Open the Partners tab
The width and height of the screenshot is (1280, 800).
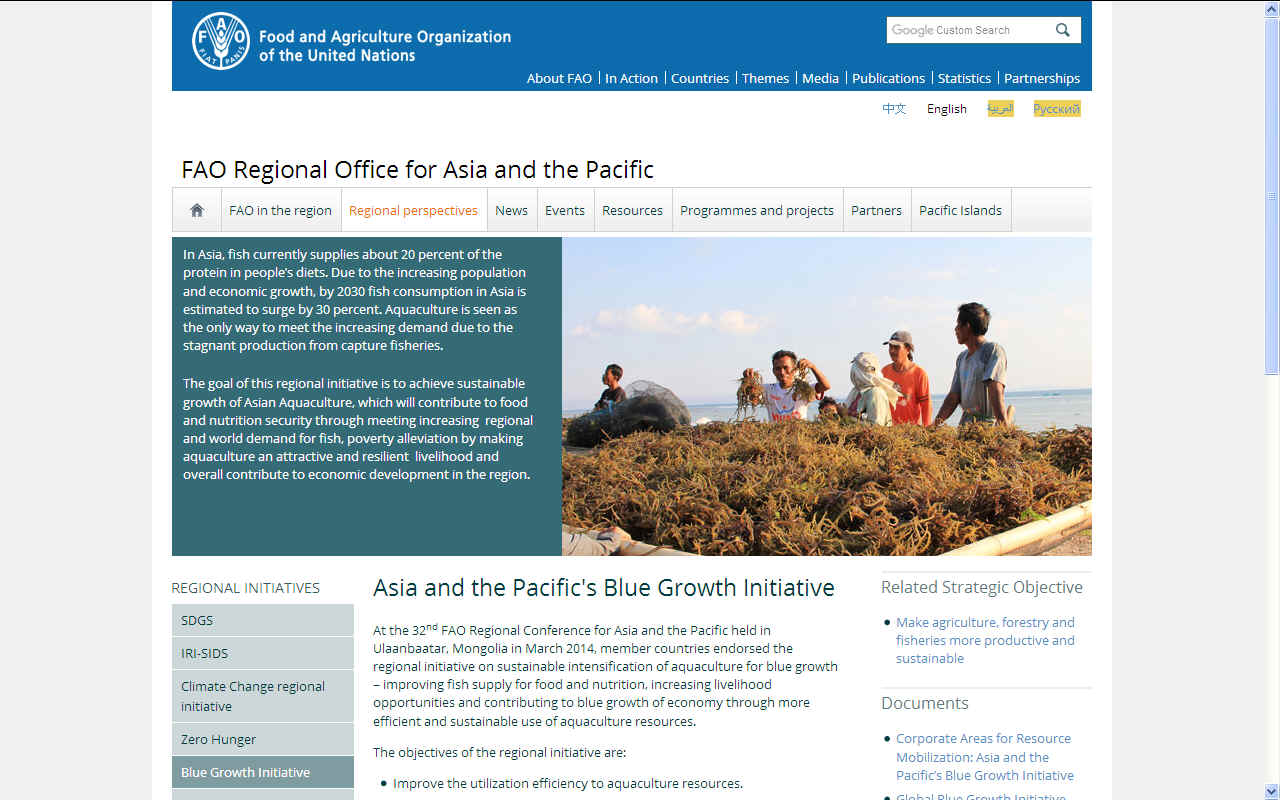(x=877, y=210)
